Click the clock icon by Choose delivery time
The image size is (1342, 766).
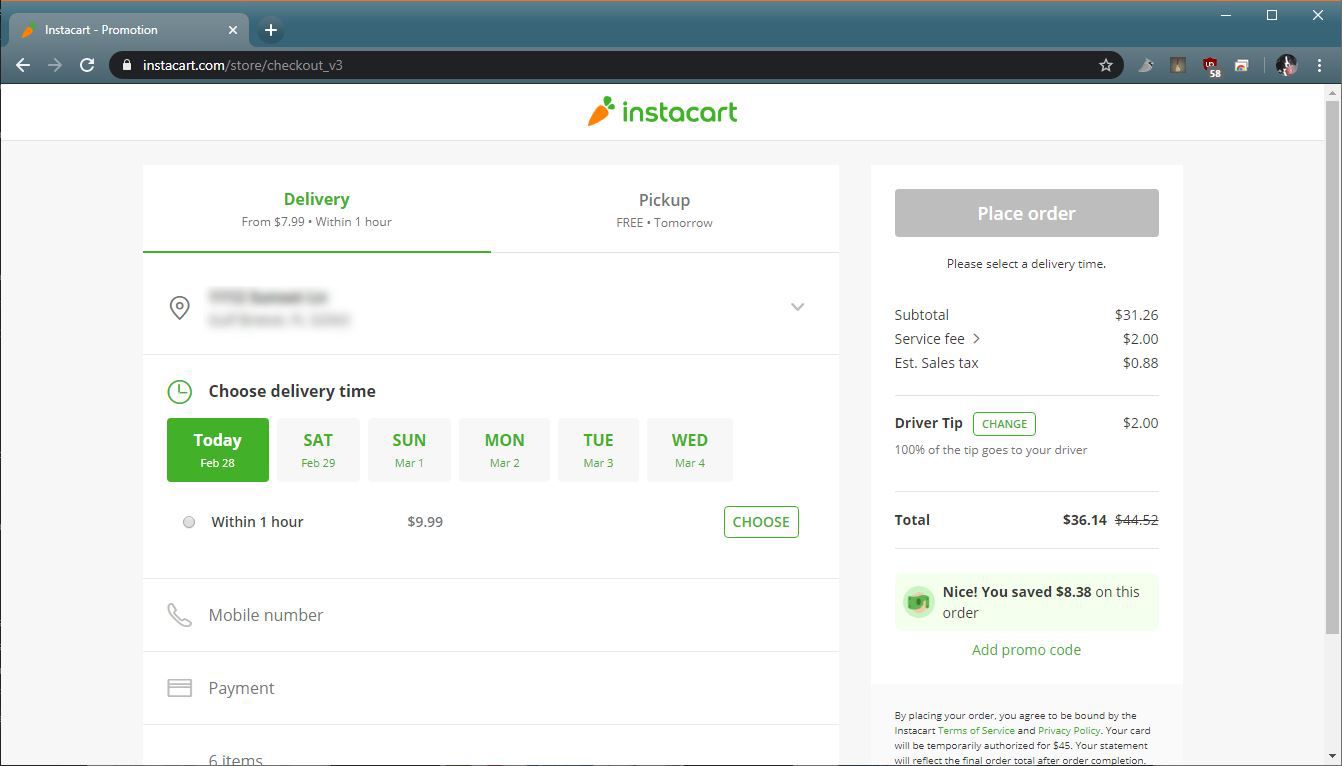[179, 391]
